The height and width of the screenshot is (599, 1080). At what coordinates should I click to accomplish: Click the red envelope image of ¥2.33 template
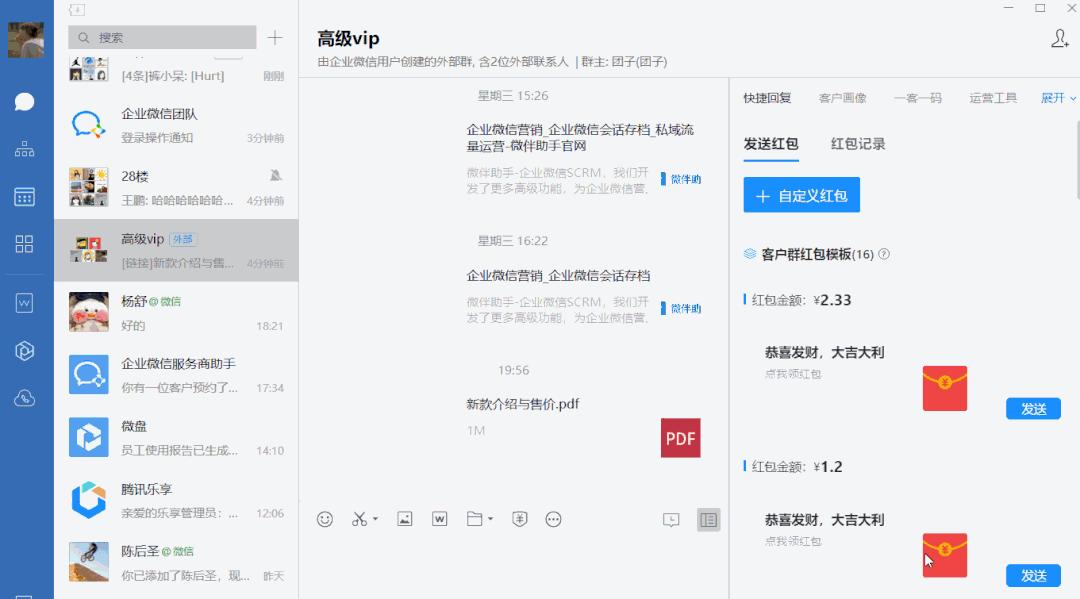945,388
